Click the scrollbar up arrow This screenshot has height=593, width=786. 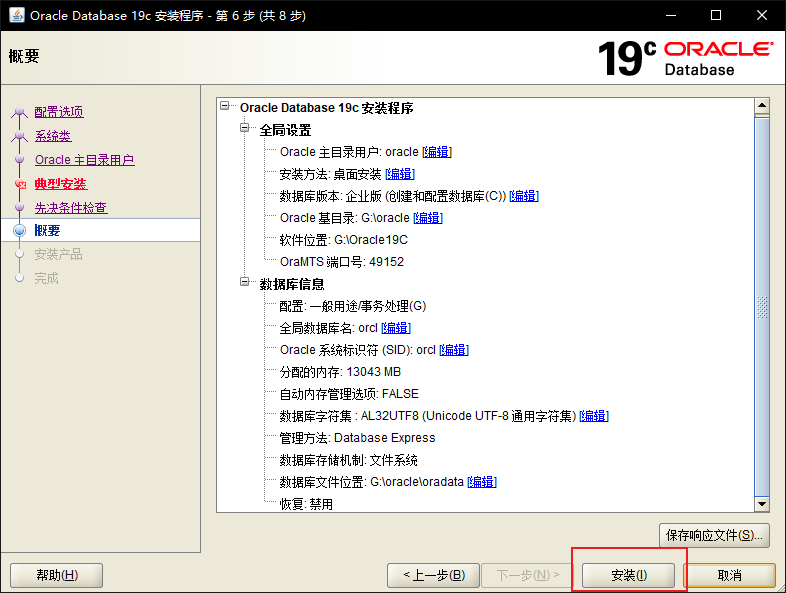point(762,105)
